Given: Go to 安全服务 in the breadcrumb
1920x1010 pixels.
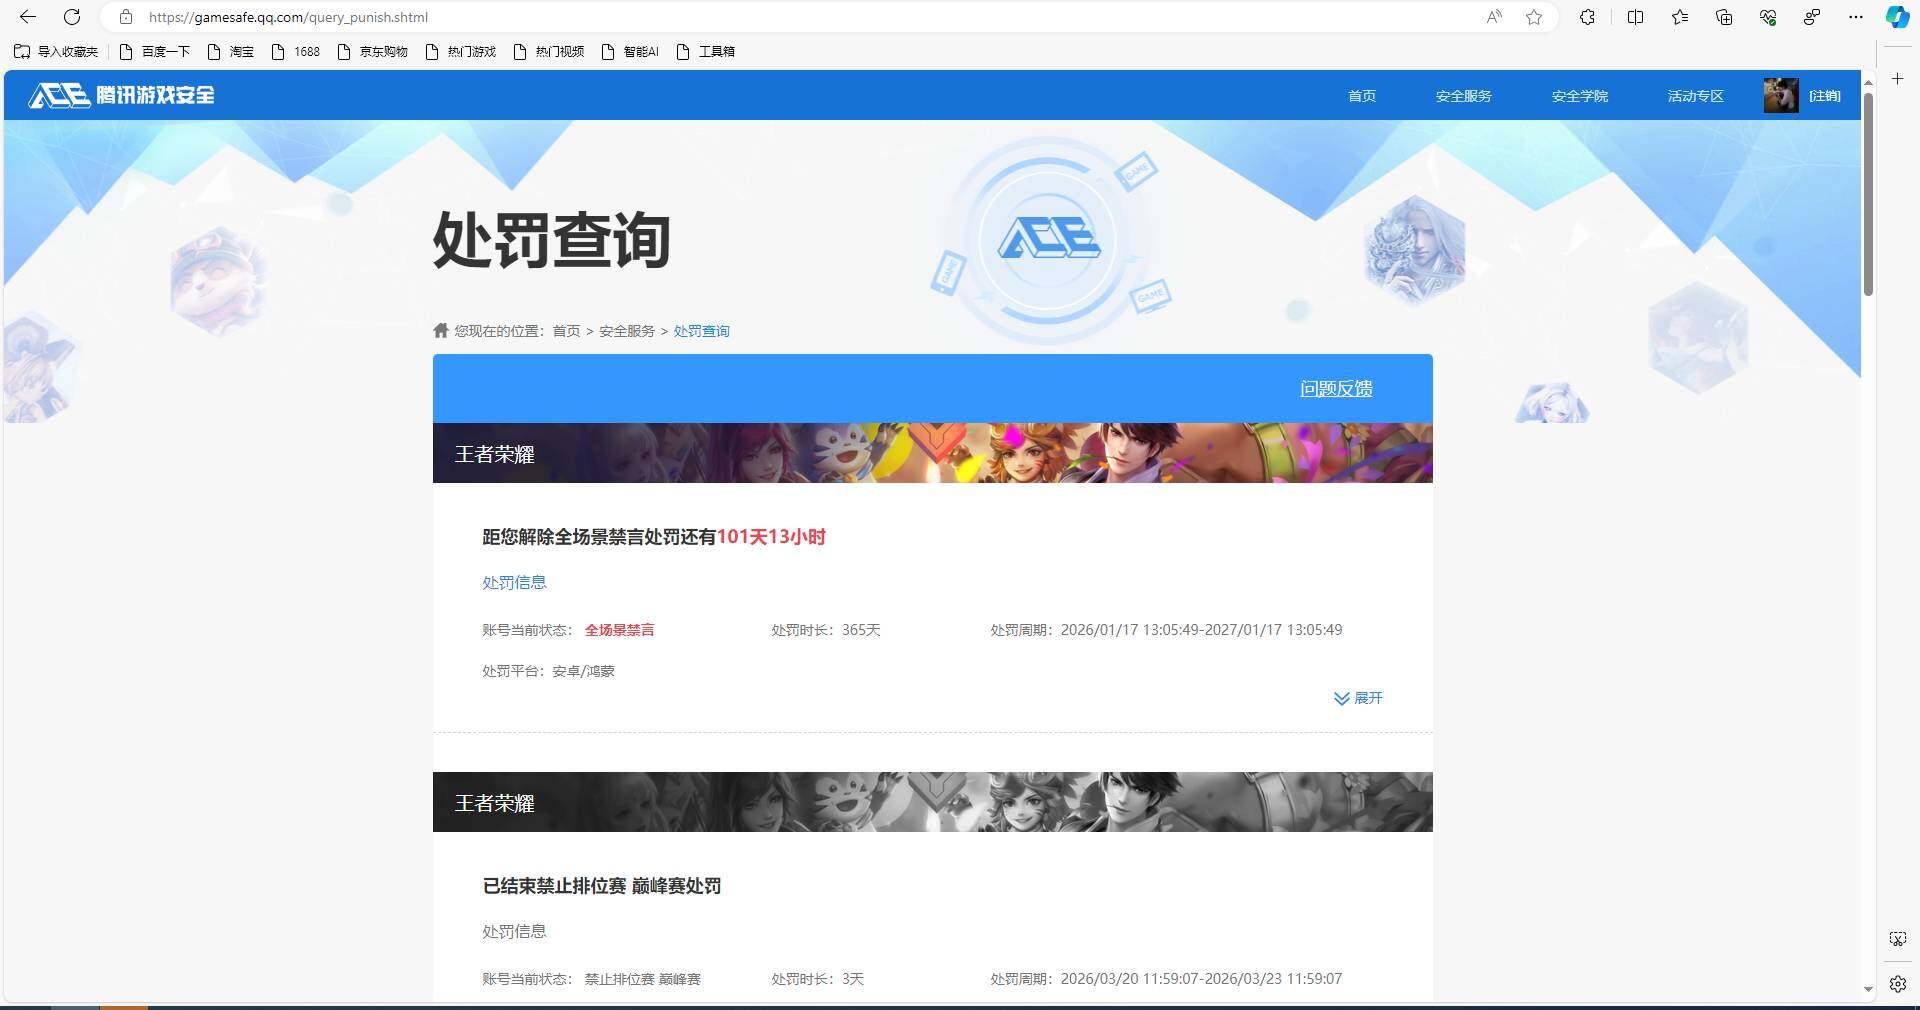Looking at the screenshot, I should pyautogui.click(x=627, y=331).
